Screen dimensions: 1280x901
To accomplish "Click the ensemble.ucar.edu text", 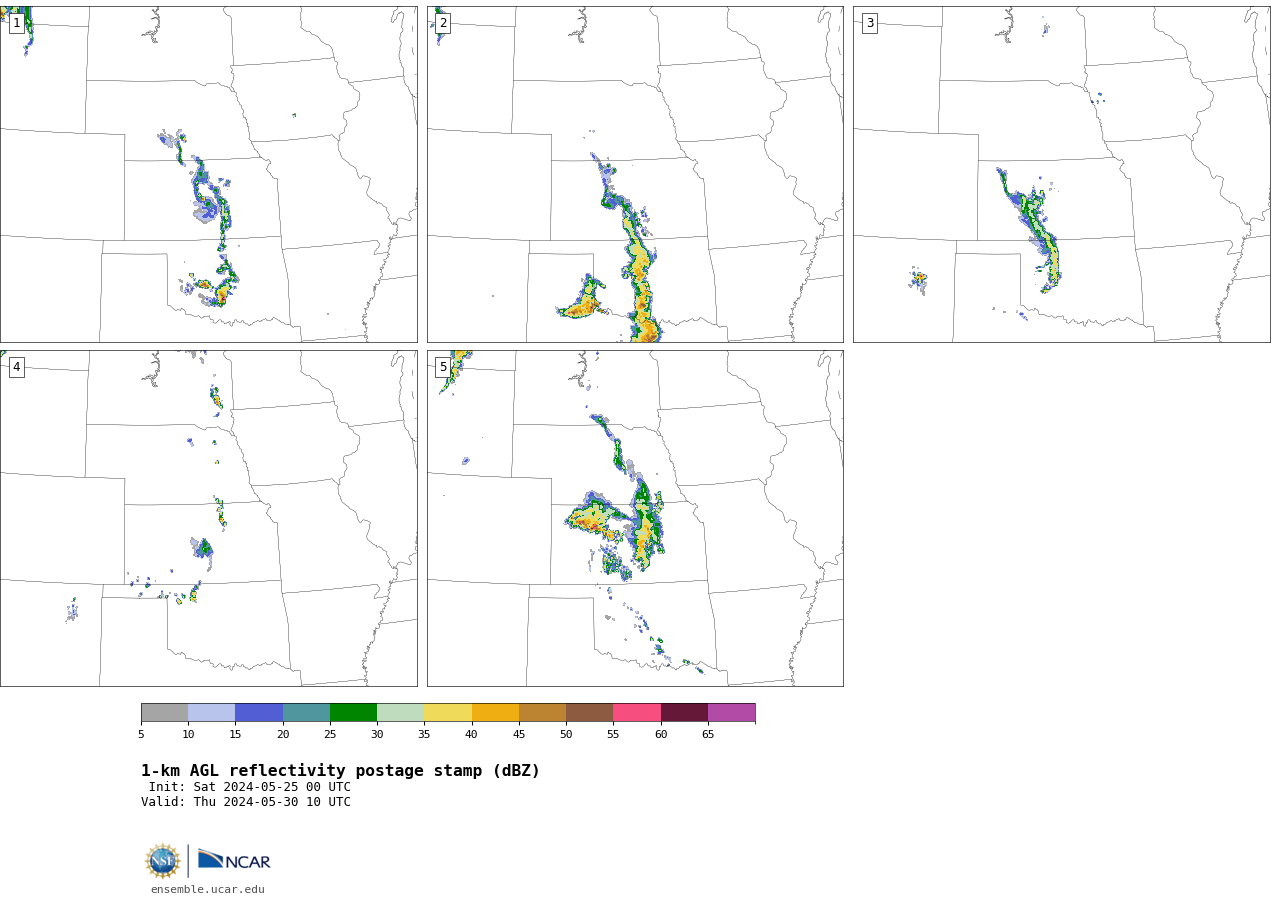I will (x=208, y=889).
